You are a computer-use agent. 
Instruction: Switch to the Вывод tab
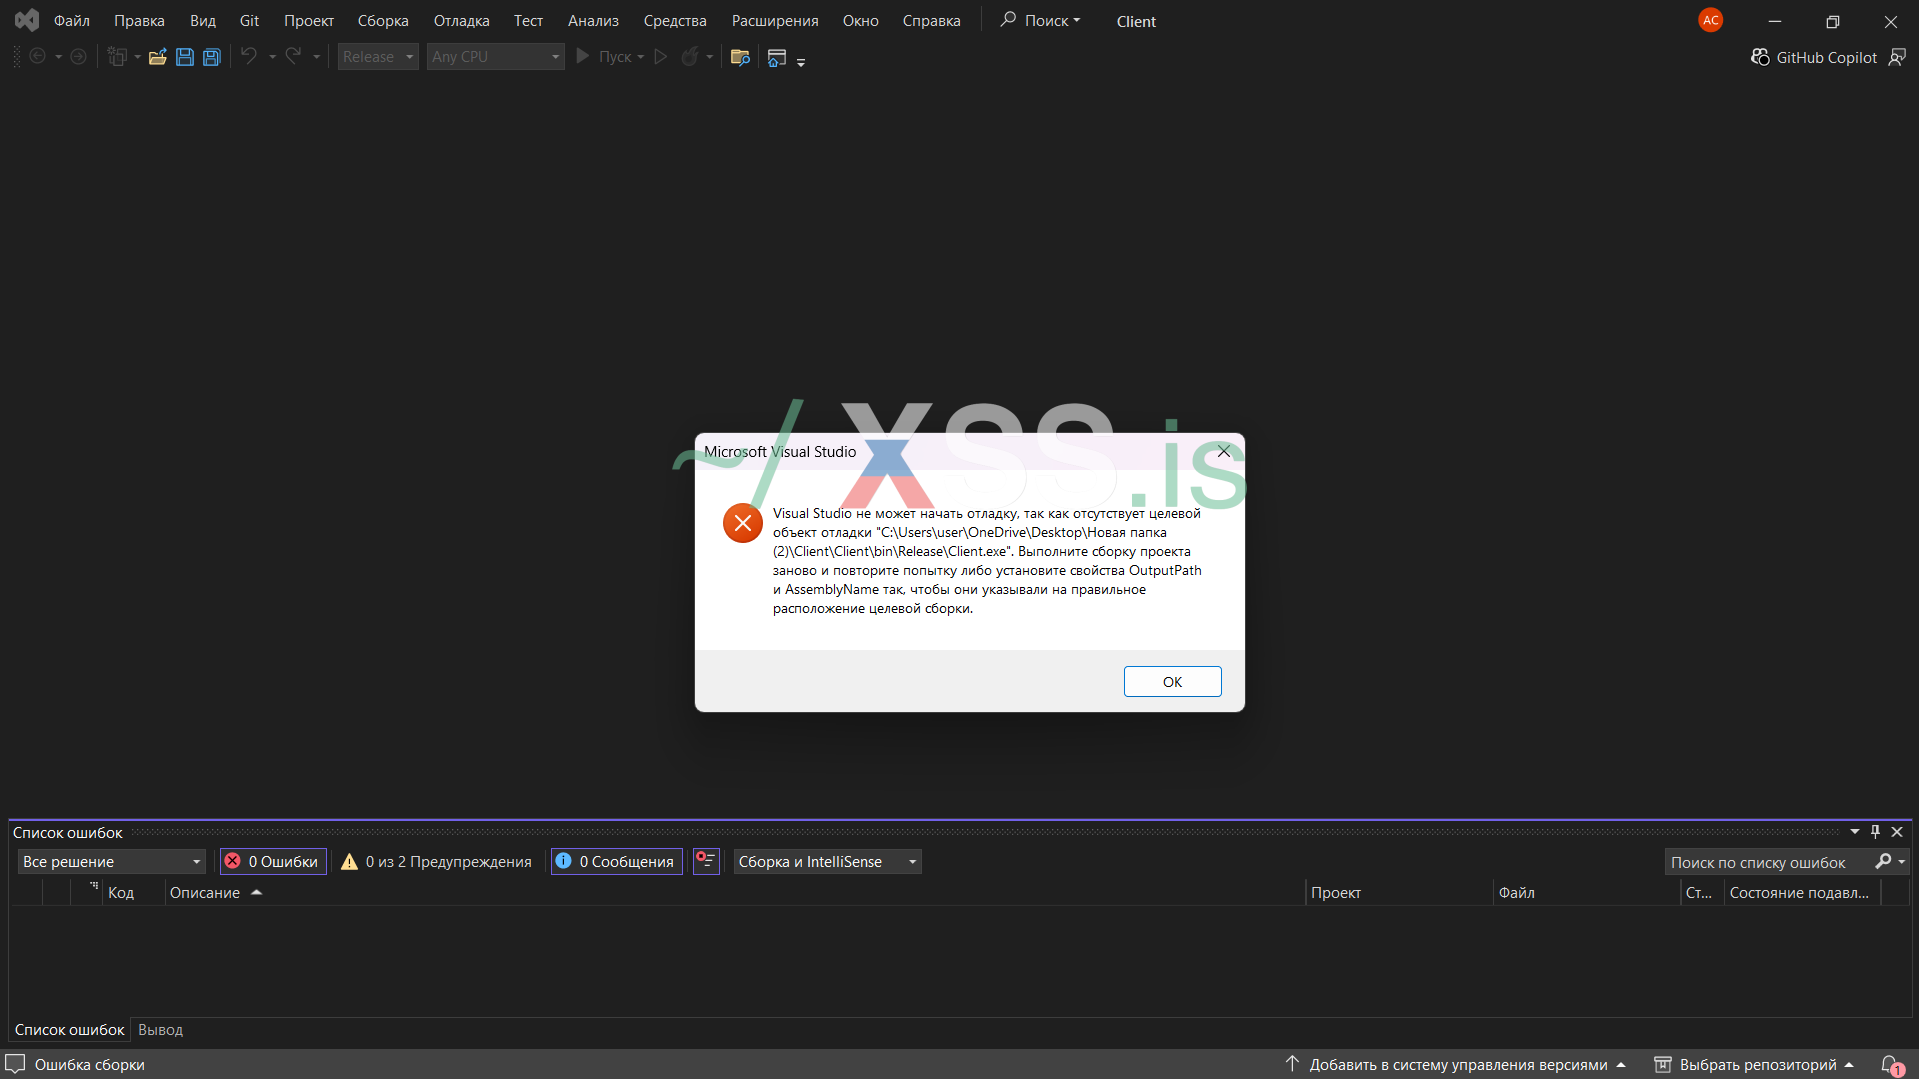[160, 1029]
